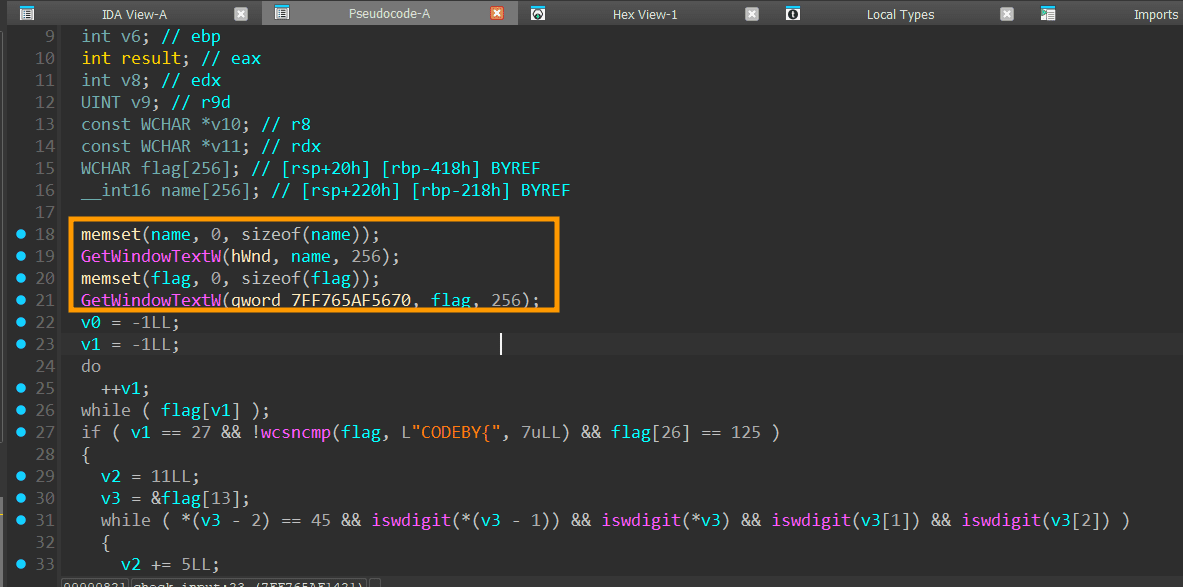Image resolution: width=1183 pixels, height=587 pixels.
Task: Click the Imports tab icon
Action: (x=1048, y=14)
